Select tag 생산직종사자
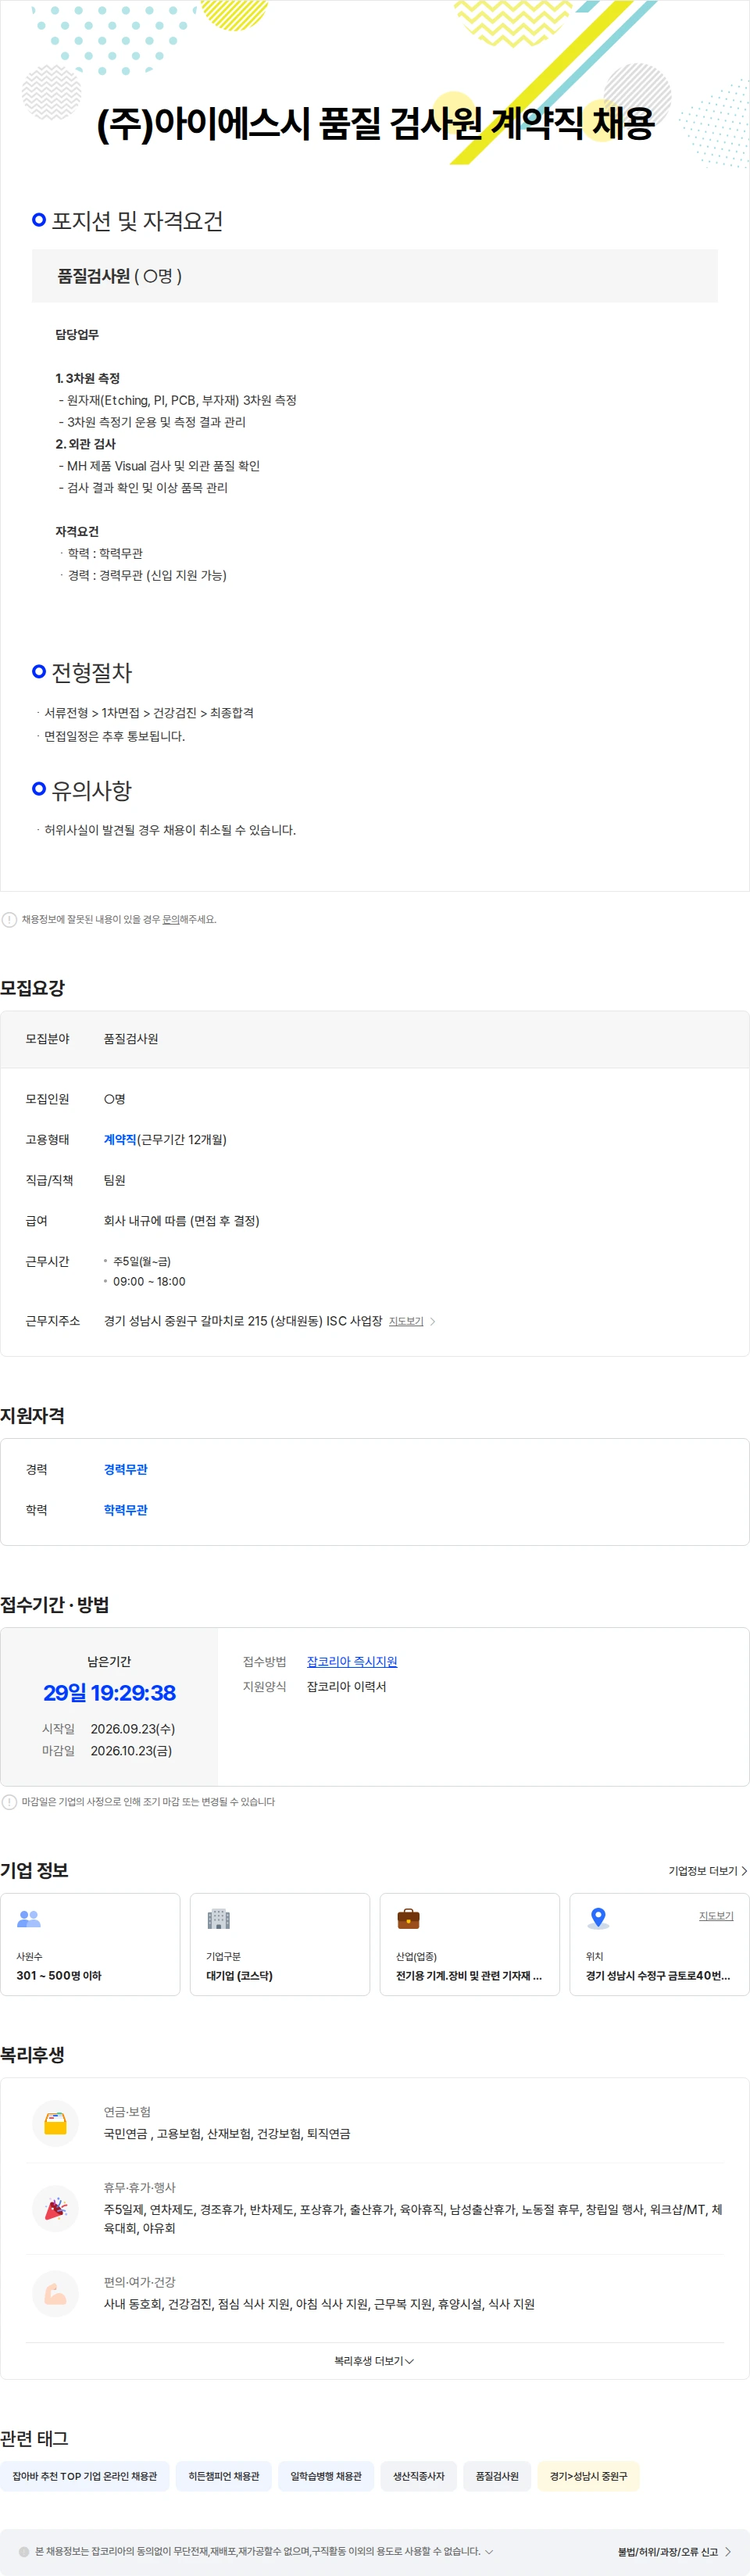 [419, 2476]
